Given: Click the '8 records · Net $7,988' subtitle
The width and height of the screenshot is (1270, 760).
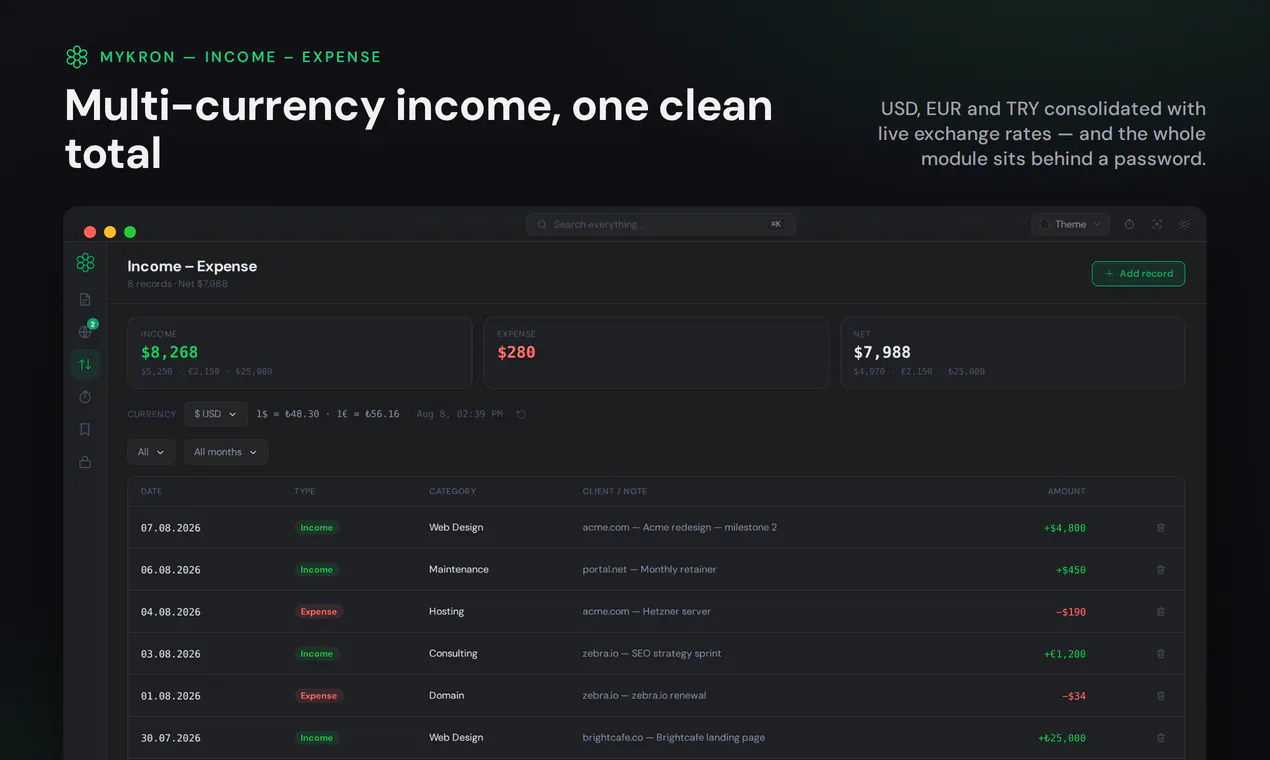Looking at the screenshot, I should pos(178,284).
